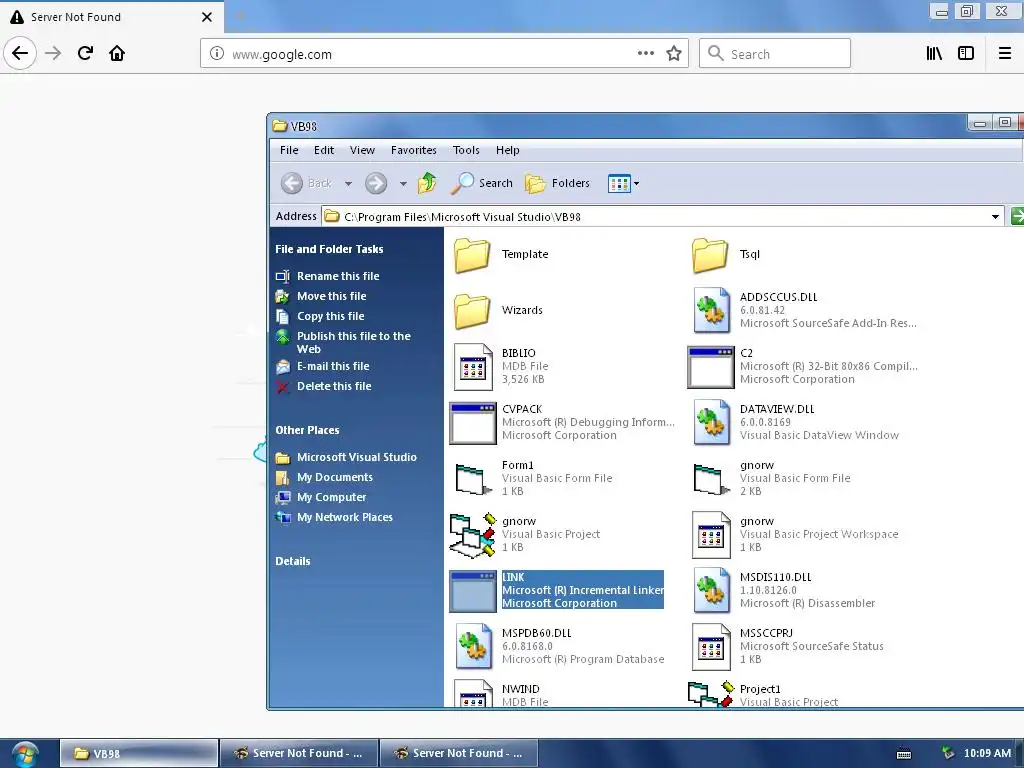Reload the page in Firefox
The image size is (1024, 768).
(85, 53)
